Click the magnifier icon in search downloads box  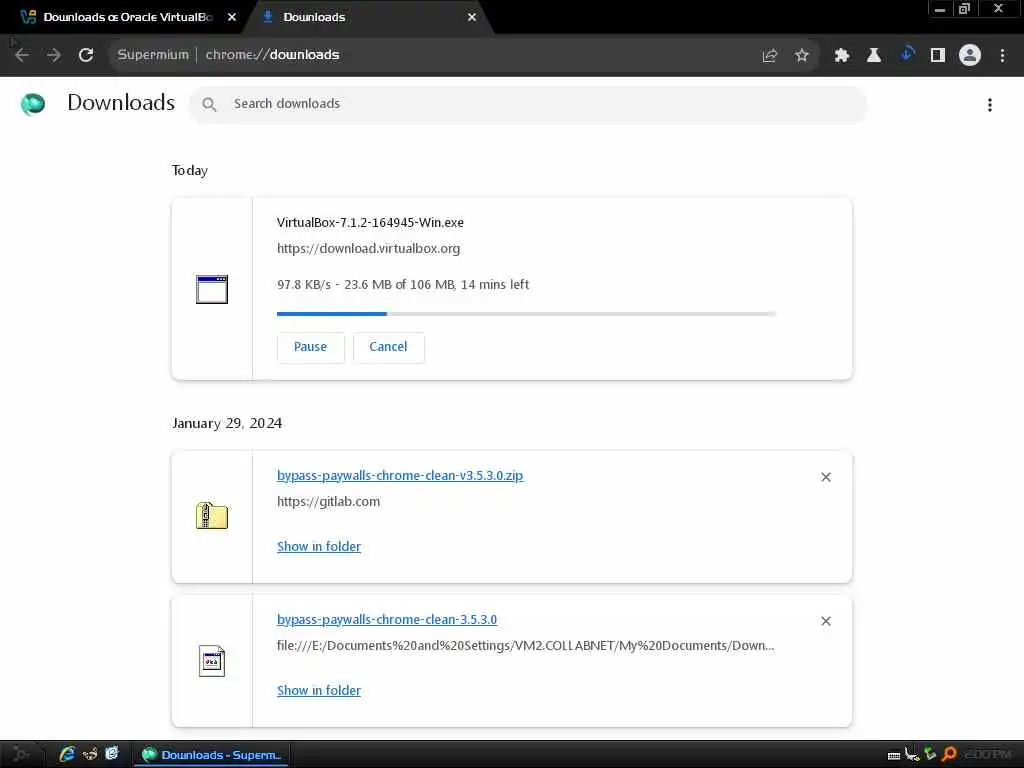coord(209,104)
